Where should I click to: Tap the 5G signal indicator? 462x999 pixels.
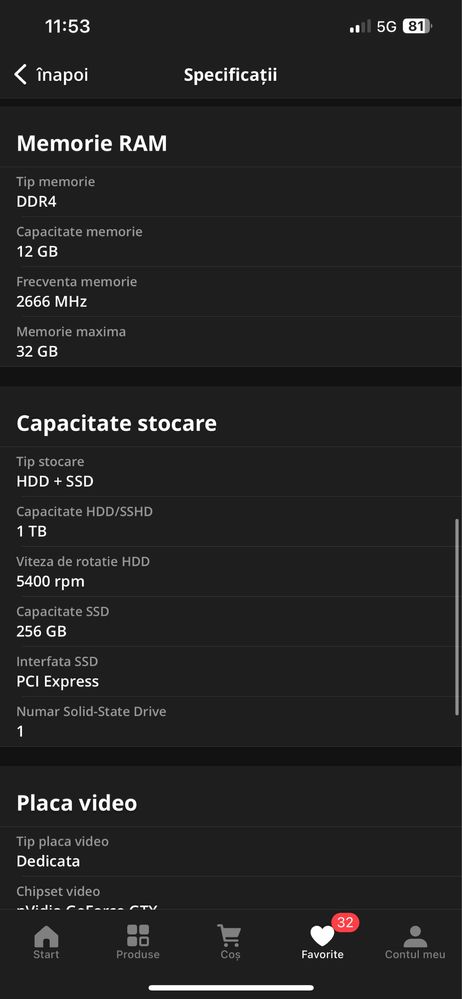(x=386, y=26)
